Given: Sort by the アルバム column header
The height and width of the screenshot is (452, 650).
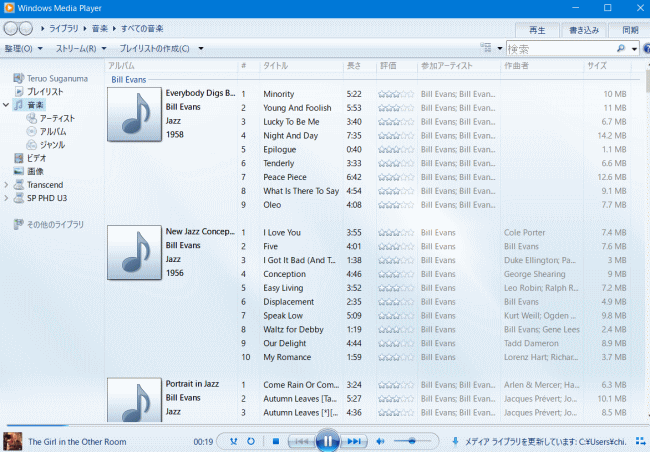Looking at the screenshot, I should pos(172,66).
